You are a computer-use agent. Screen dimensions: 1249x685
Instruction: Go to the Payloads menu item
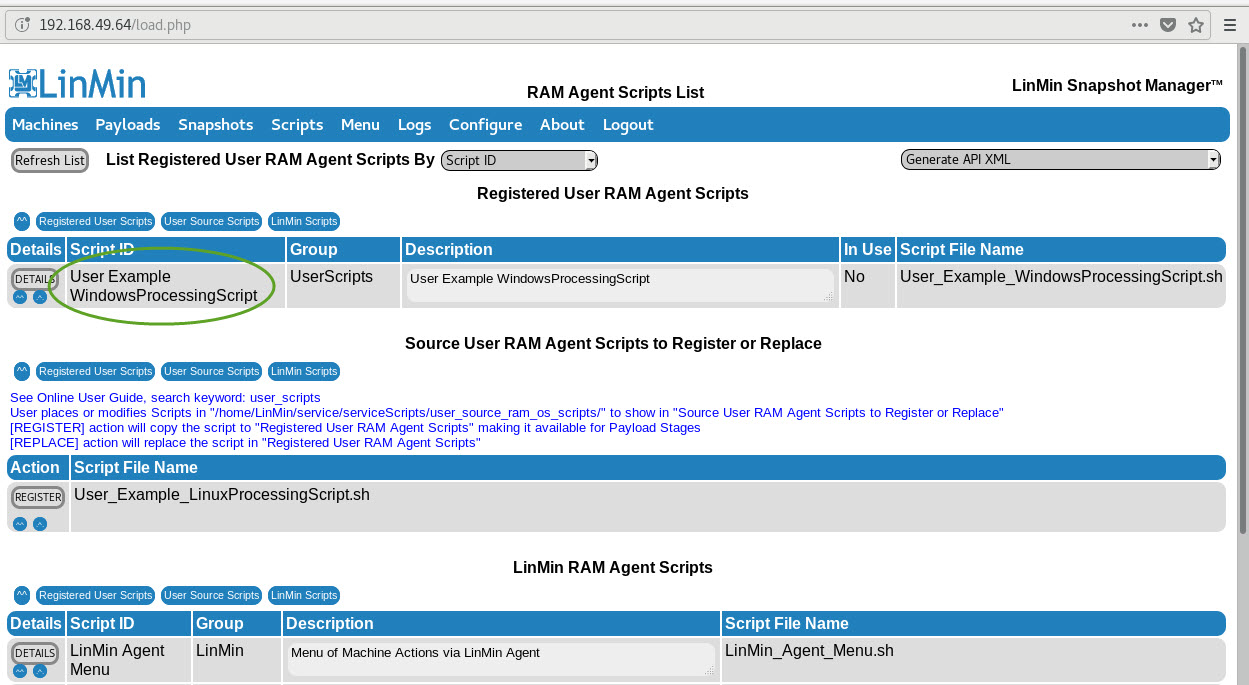[128, 125]
